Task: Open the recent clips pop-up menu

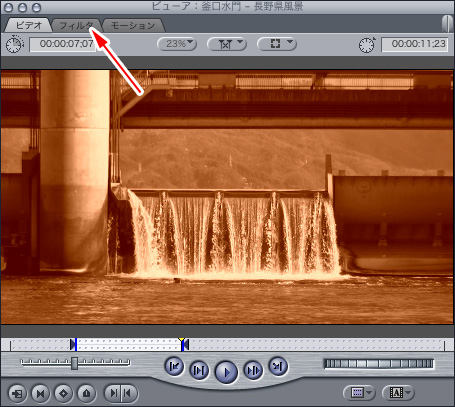Action: pyautogui.click(x=359, y=393)
